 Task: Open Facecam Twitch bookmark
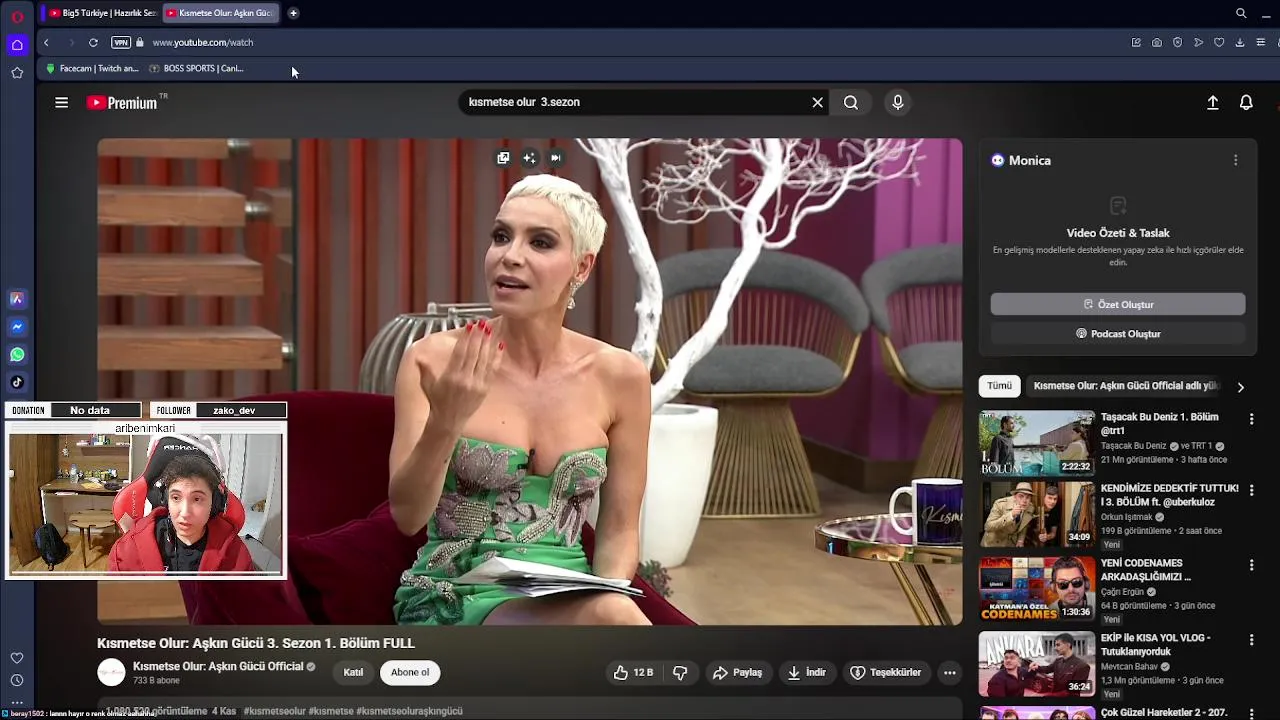(x=93, y=69)
